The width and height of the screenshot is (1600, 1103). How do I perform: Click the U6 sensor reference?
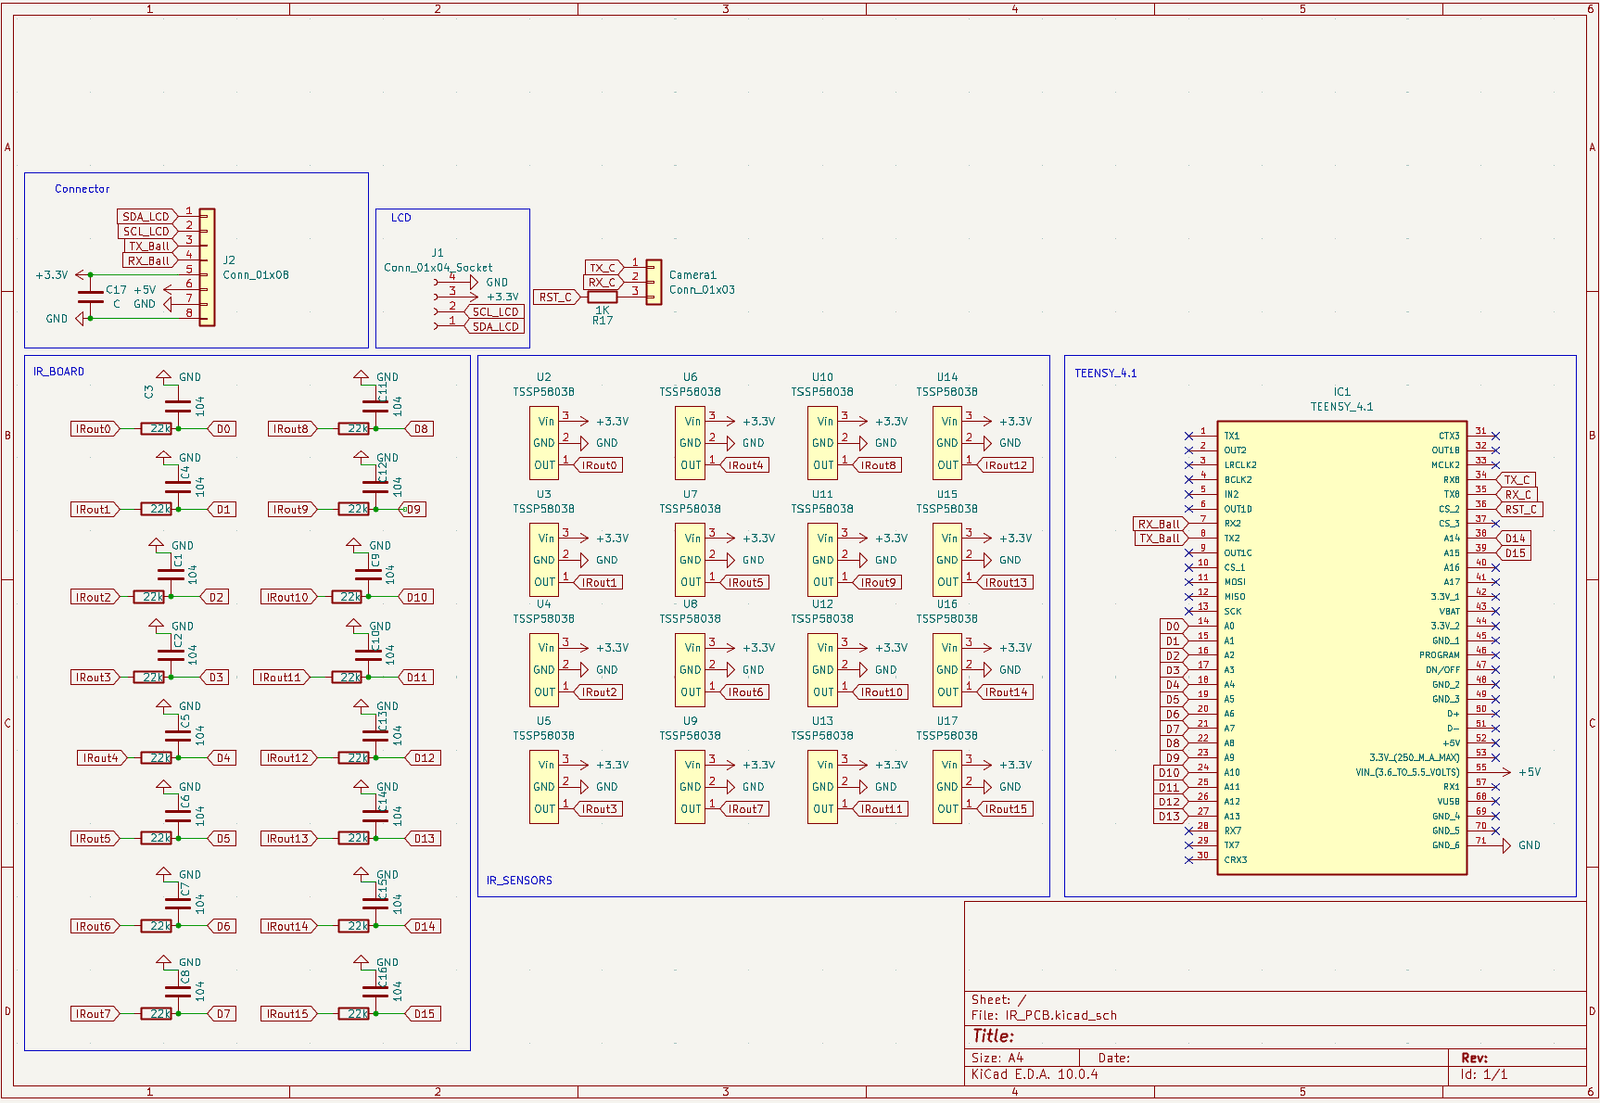[x=690, y=378]
